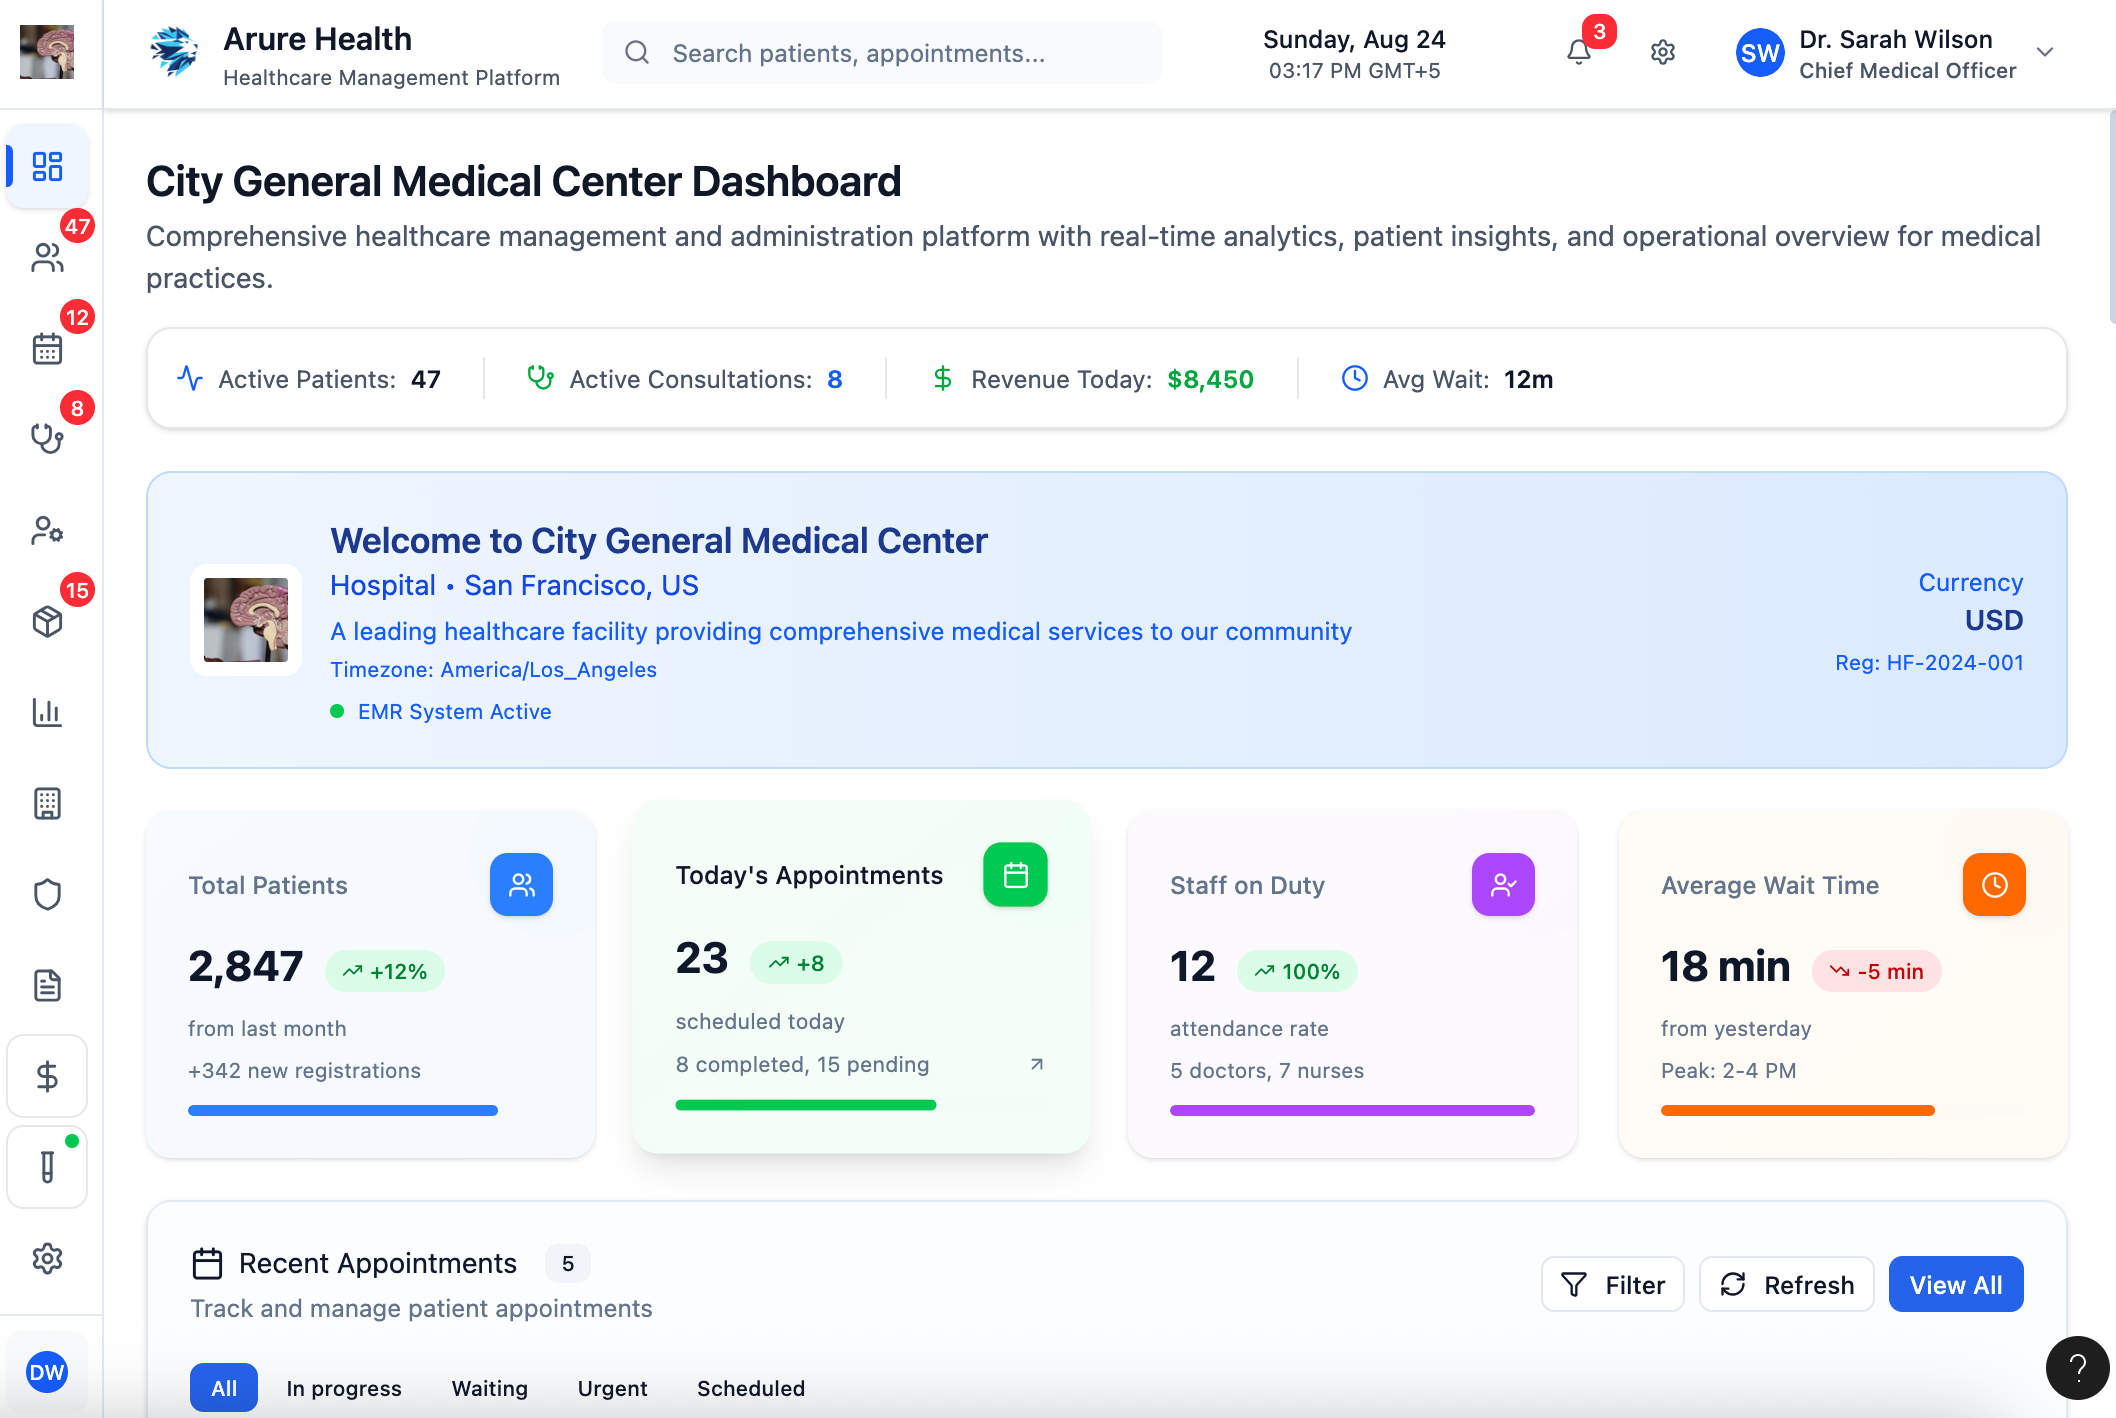Open the help question mark button
The image size is (2116, 1418).
(x=2077, y=1367)
